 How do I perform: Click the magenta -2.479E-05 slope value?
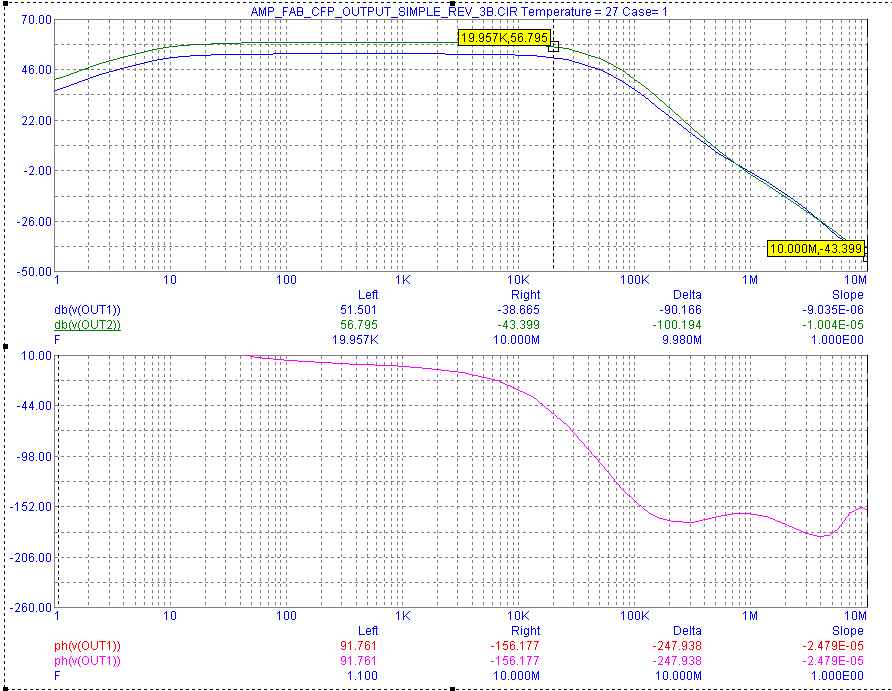[x=832, y=661]
